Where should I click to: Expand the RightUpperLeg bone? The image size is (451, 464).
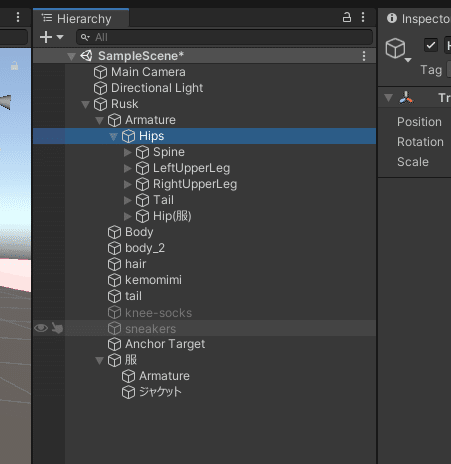pyautogui.click(x=127, y=184)
